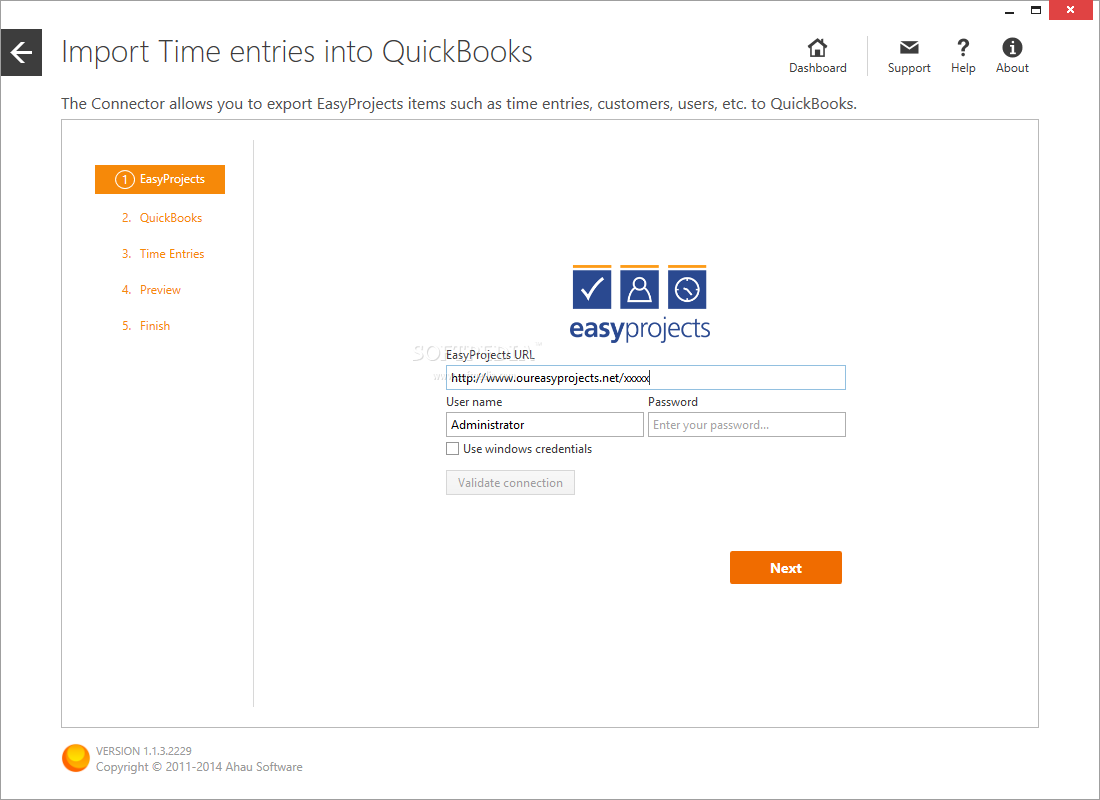Click the VERSION 1.1.3.2229 text
The width and height of the screenshot is (1100, 800).
[144, 751]
